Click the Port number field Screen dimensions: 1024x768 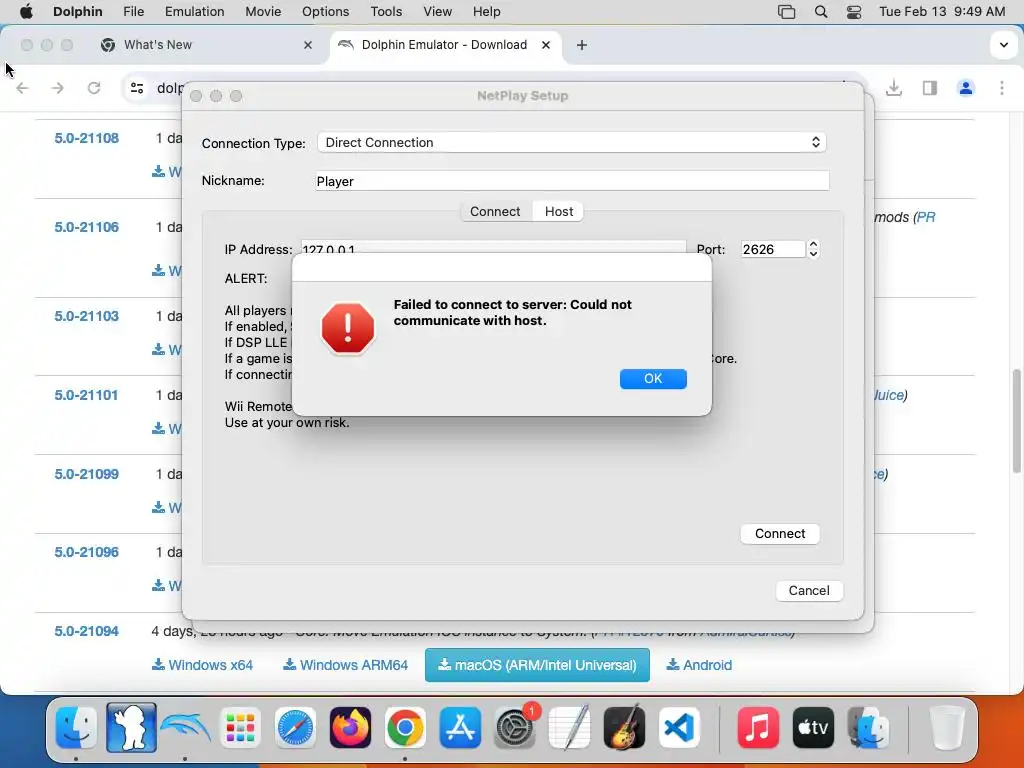tap(773, 249)
